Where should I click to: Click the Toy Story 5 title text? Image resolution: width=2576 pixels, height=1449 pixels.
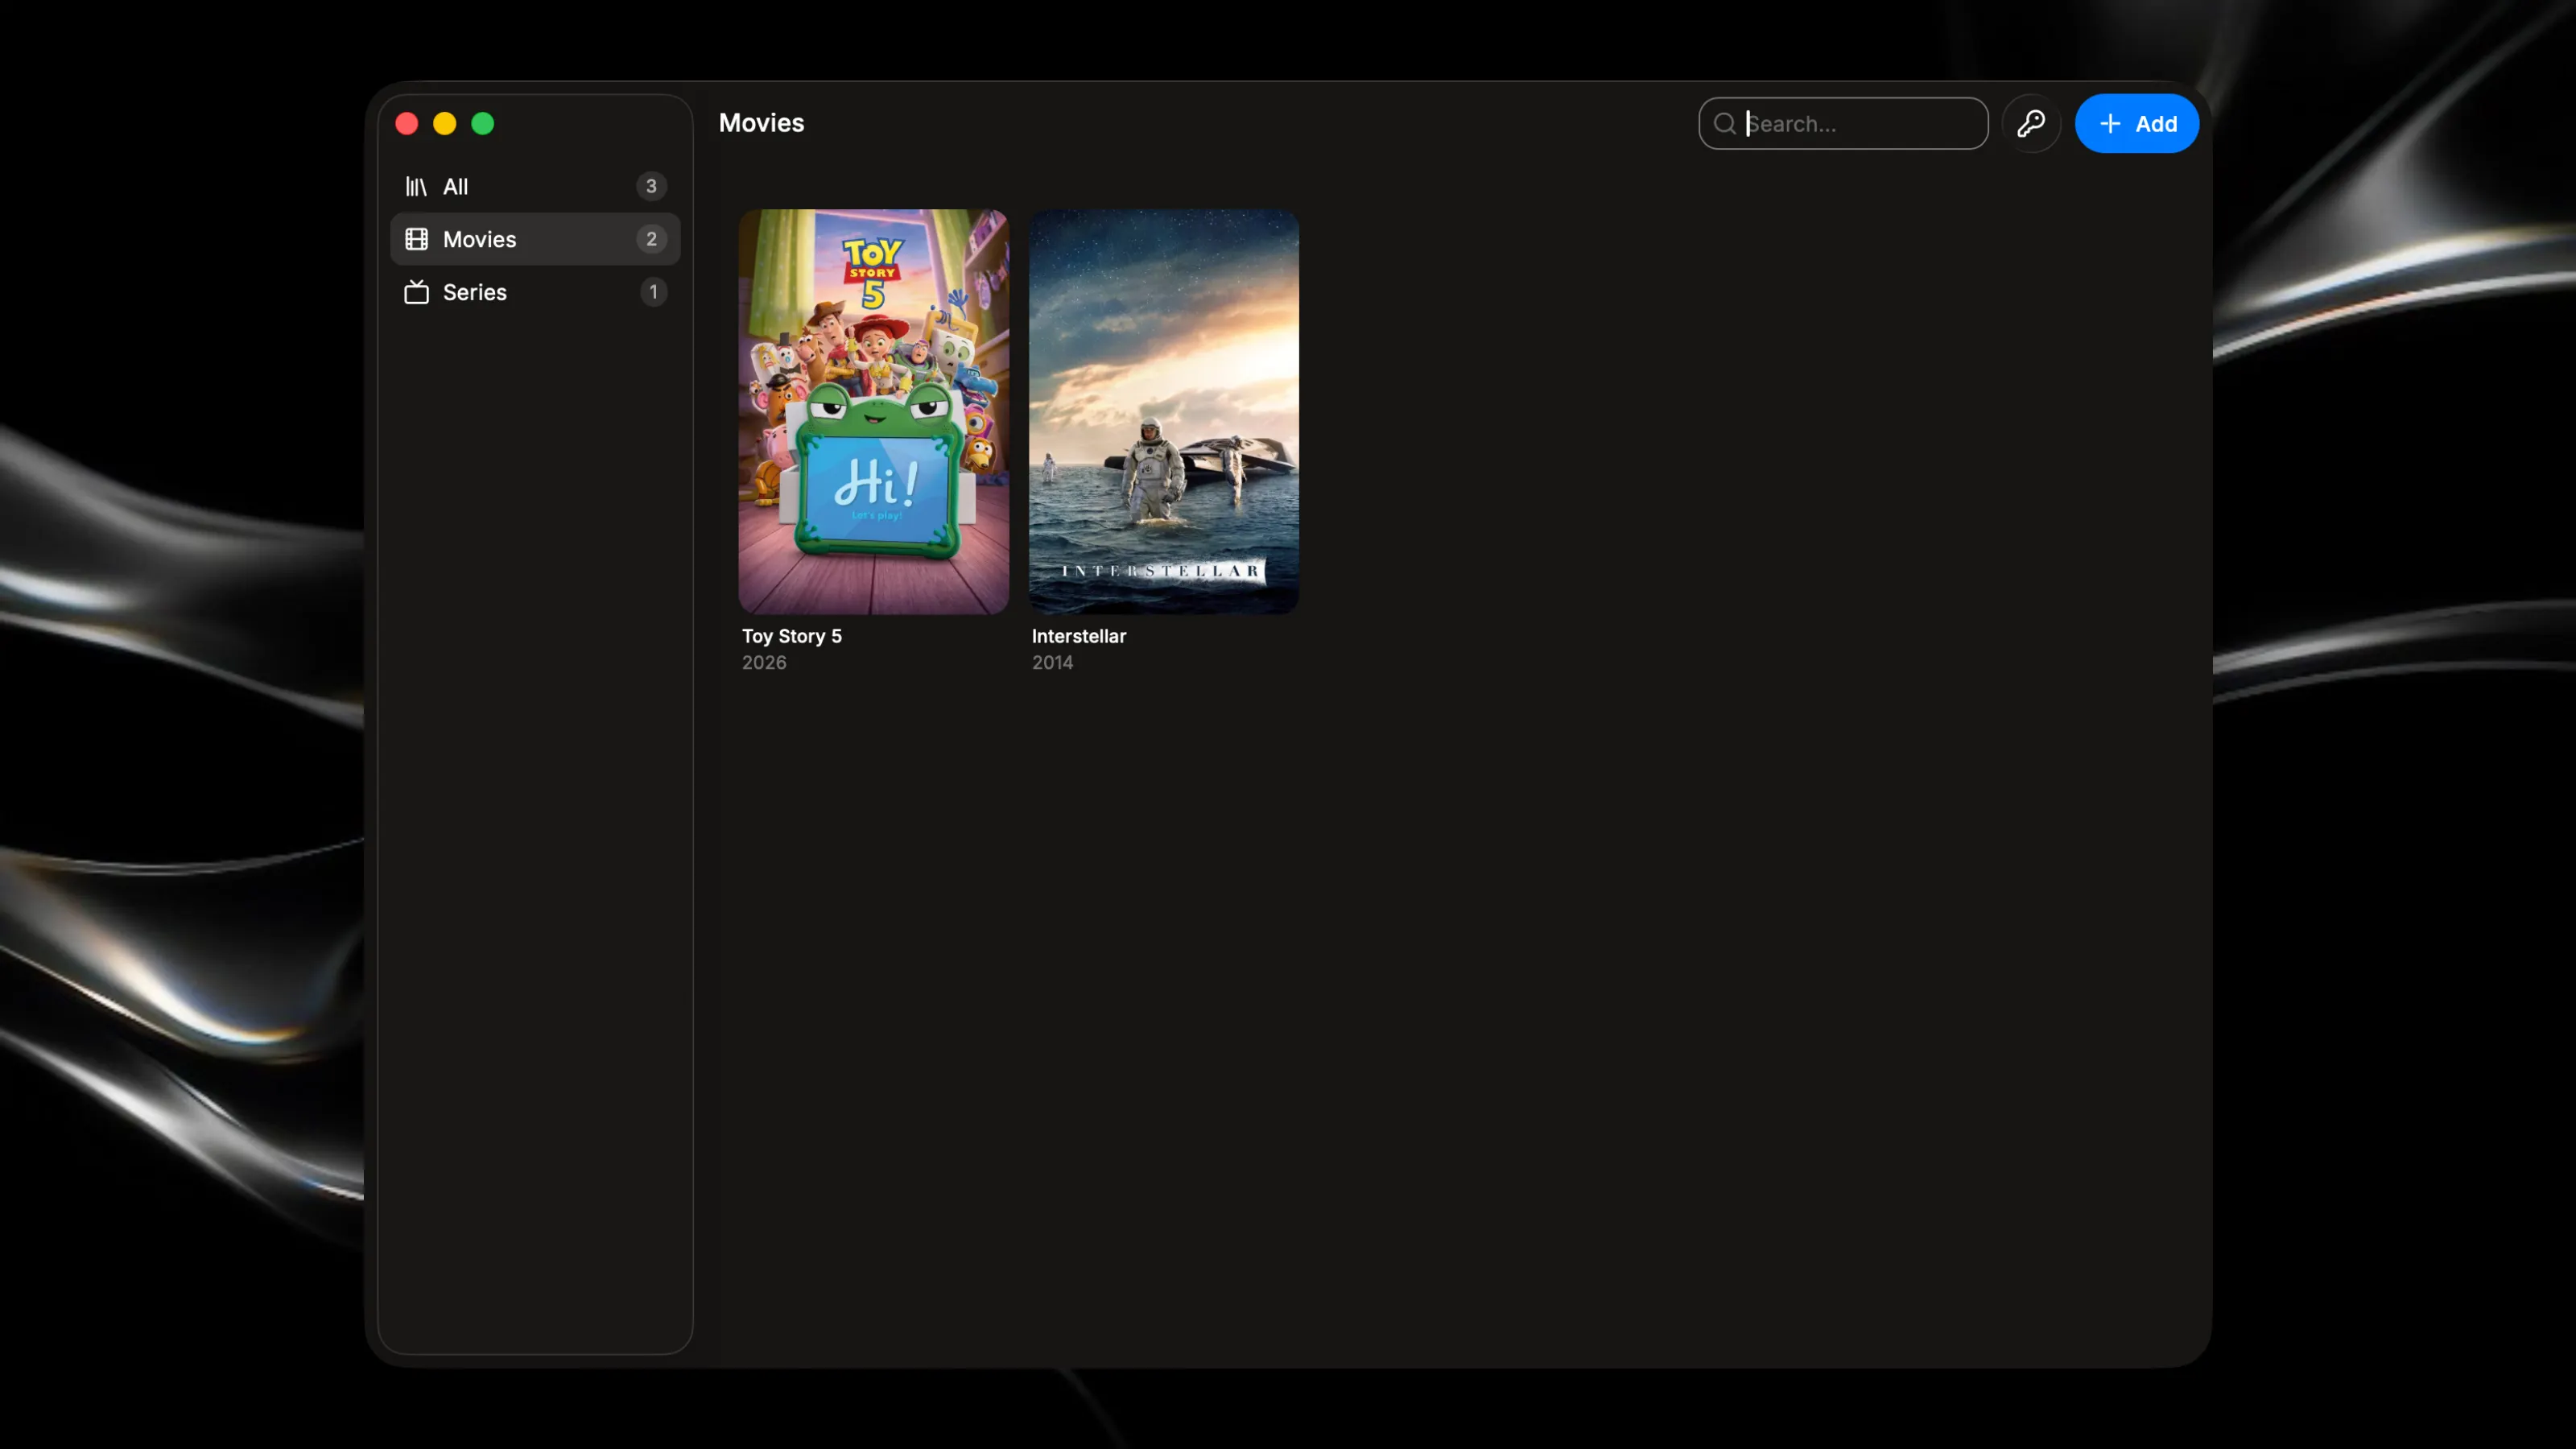point(791,636)
